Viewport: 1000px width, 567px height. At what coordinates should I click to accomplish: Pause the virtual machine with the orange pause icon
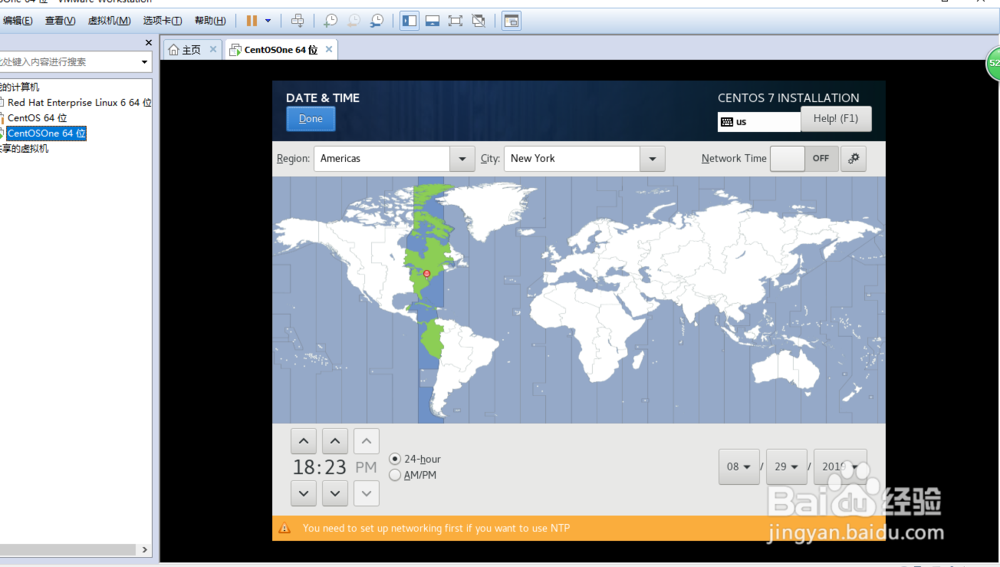click(252, 21)
